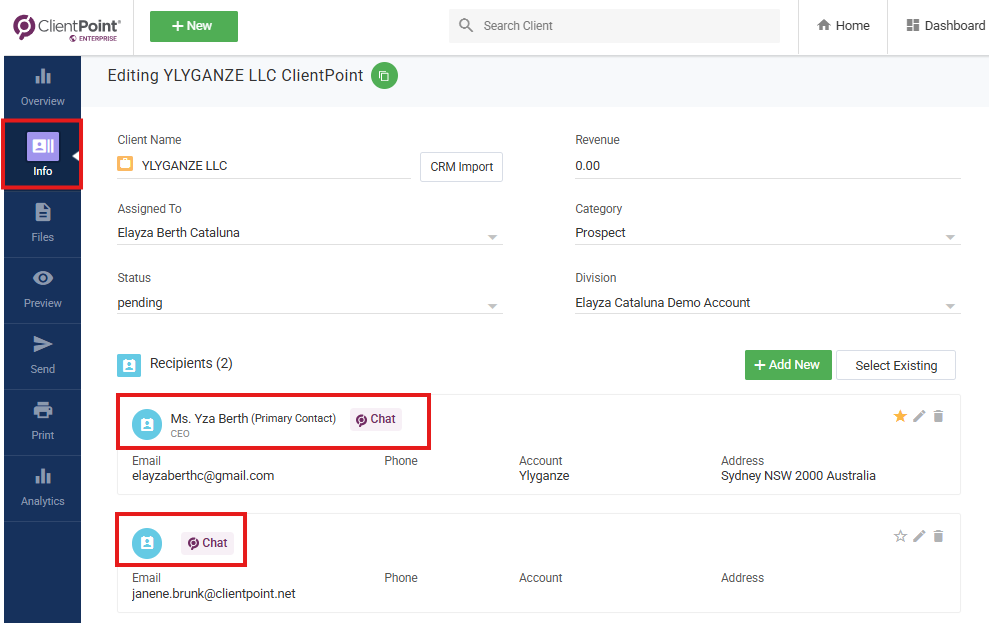Open the Status dropdown showing pending

click(x=310, y=303)
